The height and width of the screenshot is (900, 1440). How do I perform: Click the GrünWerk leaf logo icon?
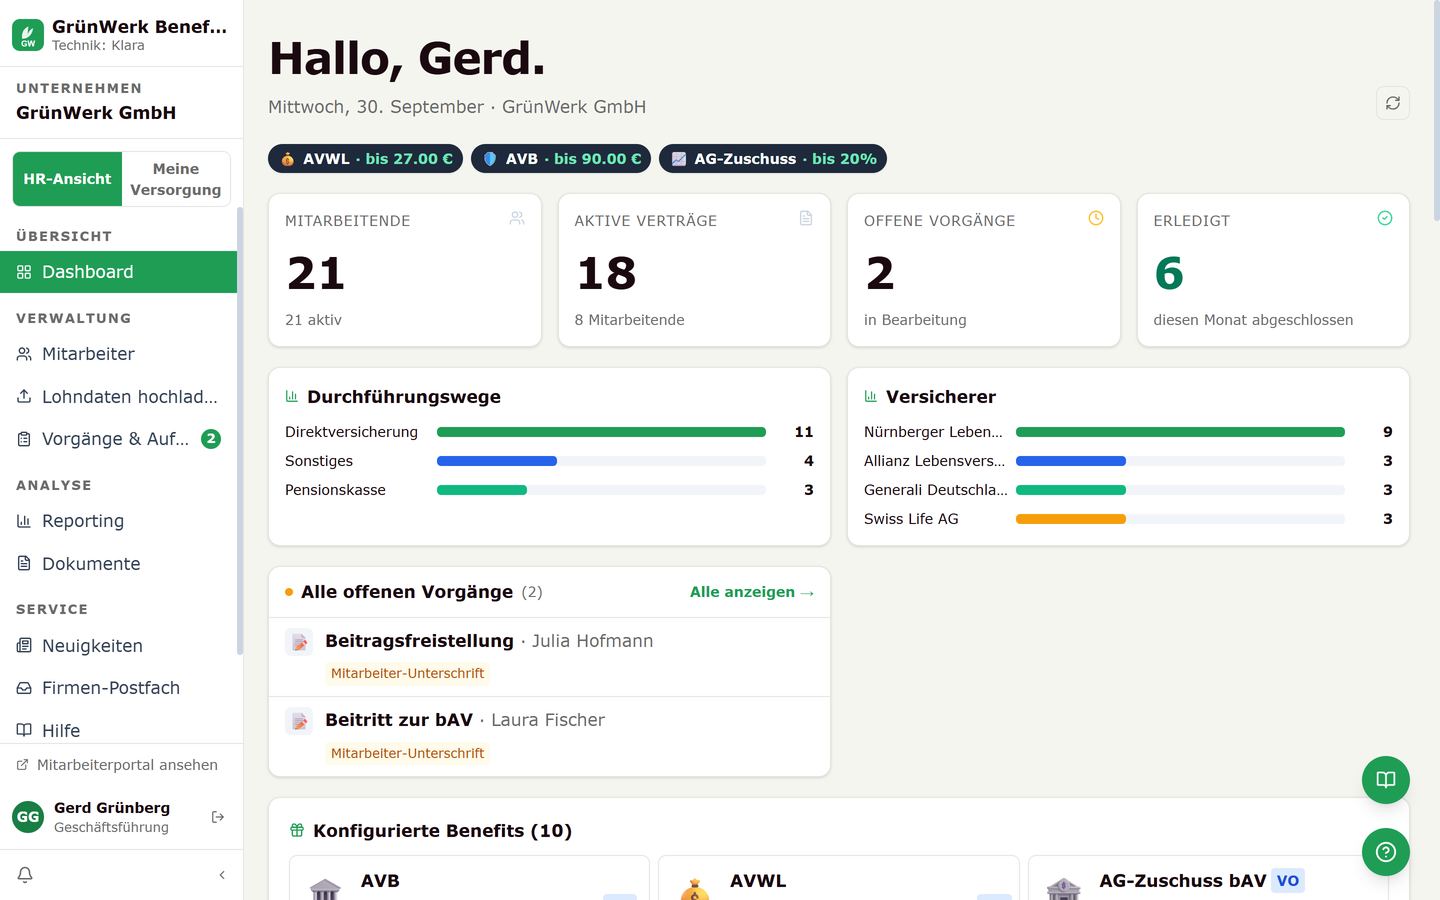pos(28,35)
